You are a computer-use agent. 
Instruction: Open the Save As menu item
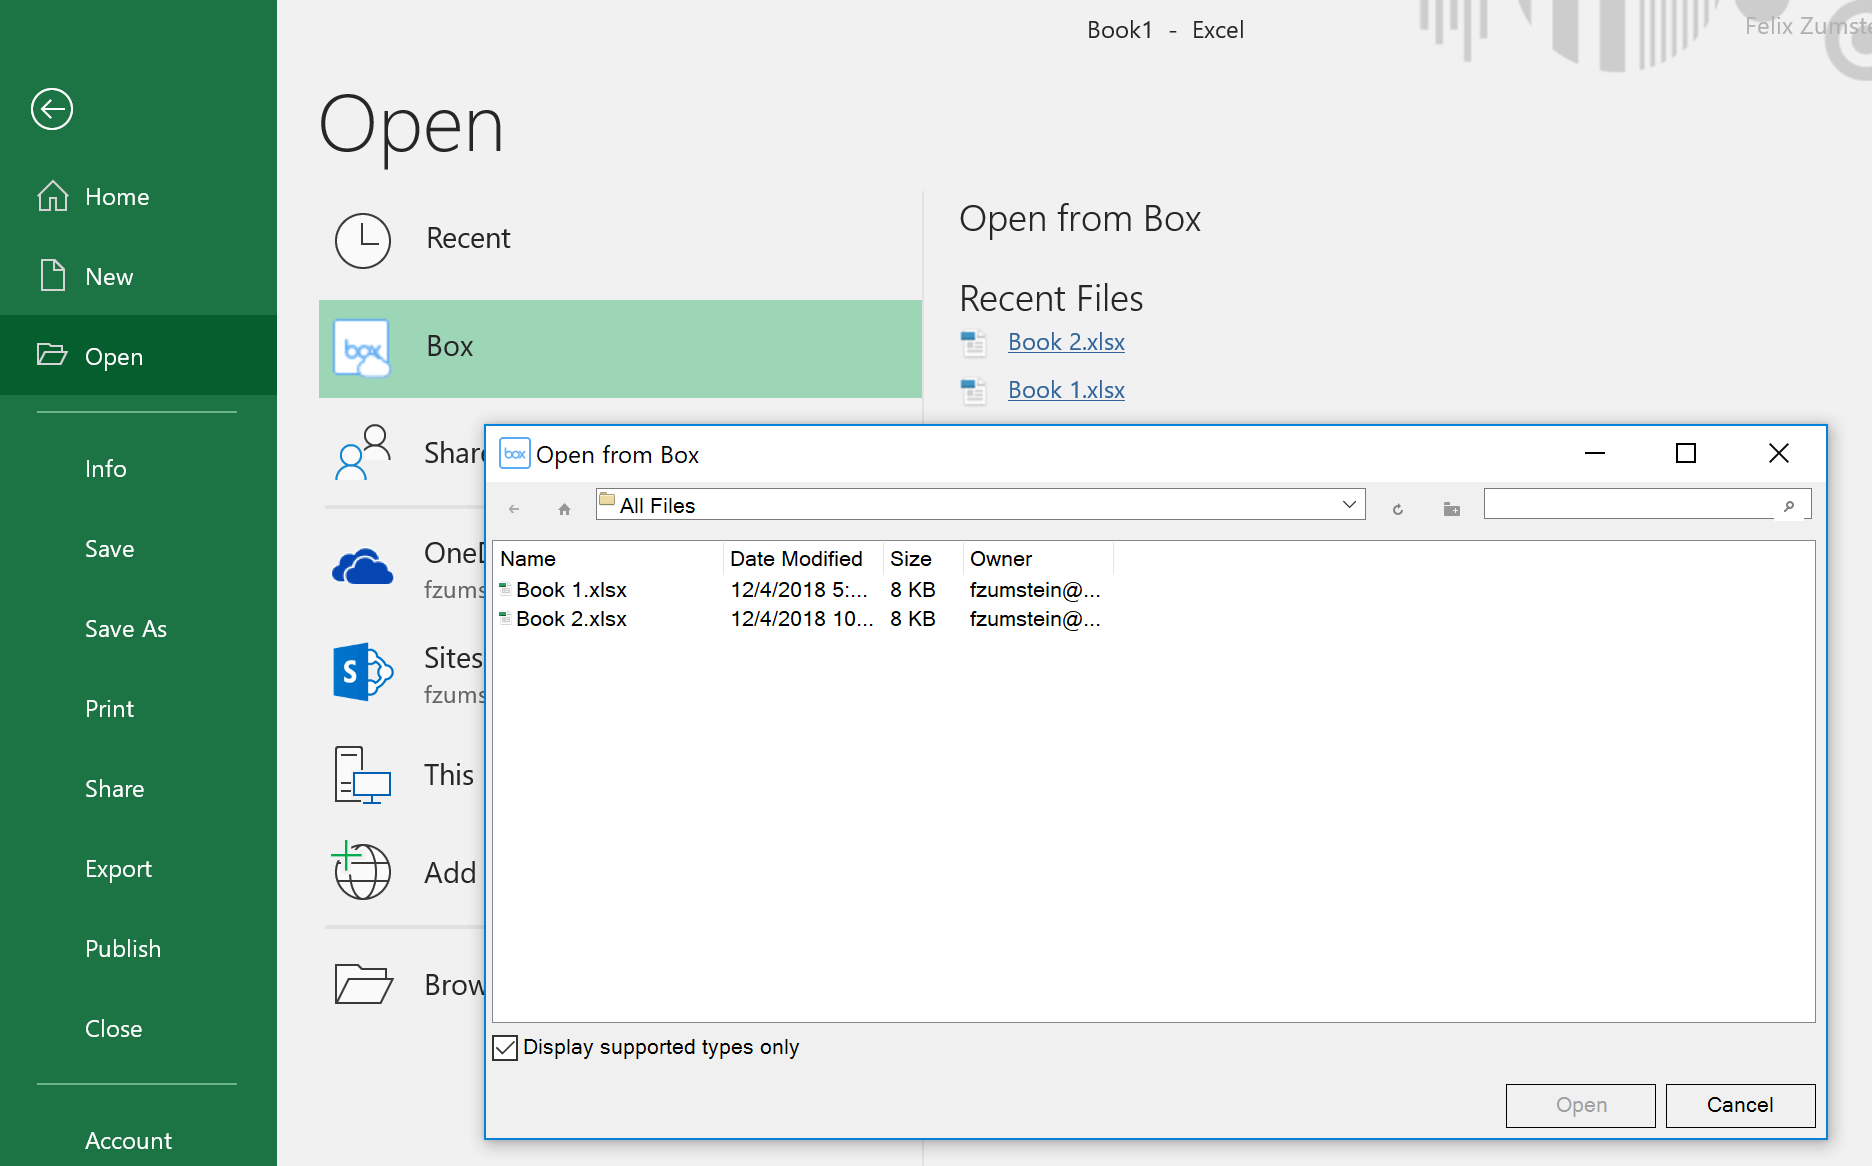[x=126, y=629]
